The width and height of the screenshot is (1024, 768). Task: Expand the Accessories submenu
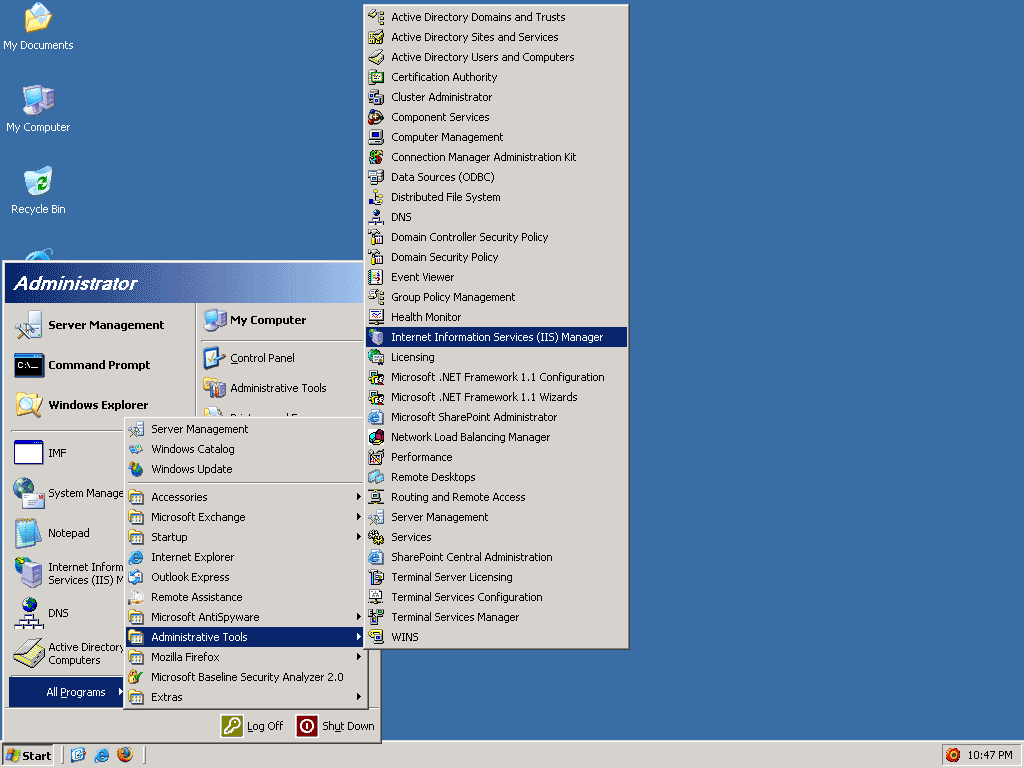pos(245,497)
